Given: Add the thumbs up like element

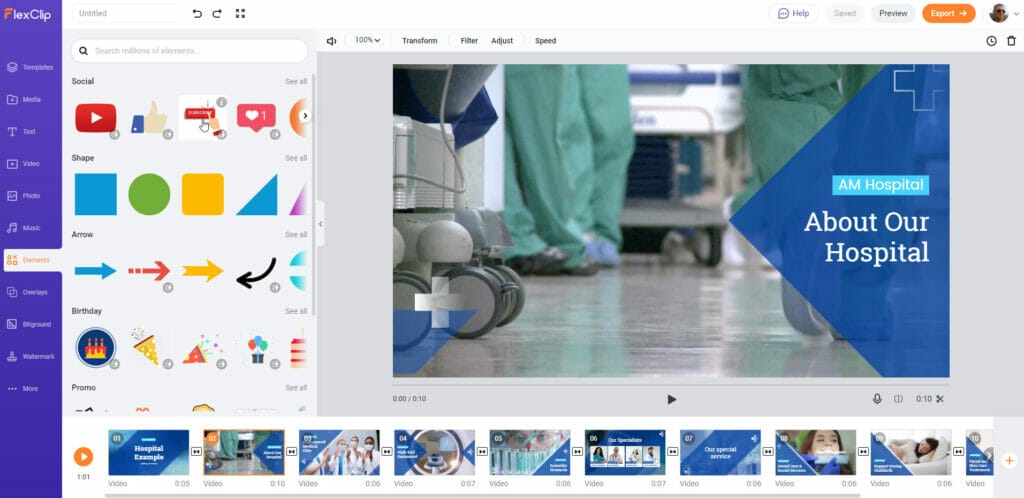Looking at the screenshot, I should click(149, 118).
